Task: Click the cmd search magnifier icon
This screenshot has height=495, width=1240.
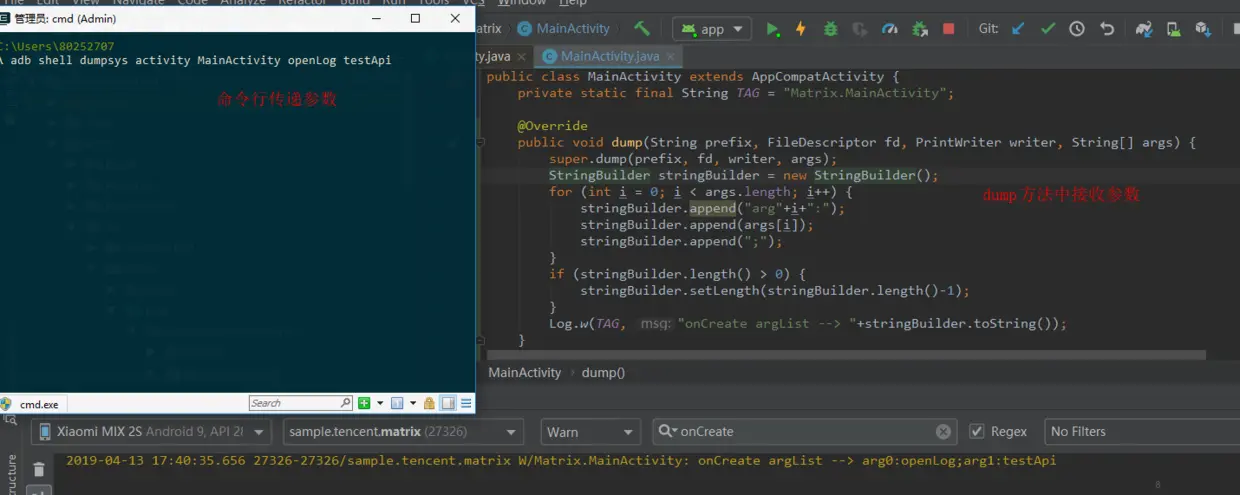Action: point(346,403)
